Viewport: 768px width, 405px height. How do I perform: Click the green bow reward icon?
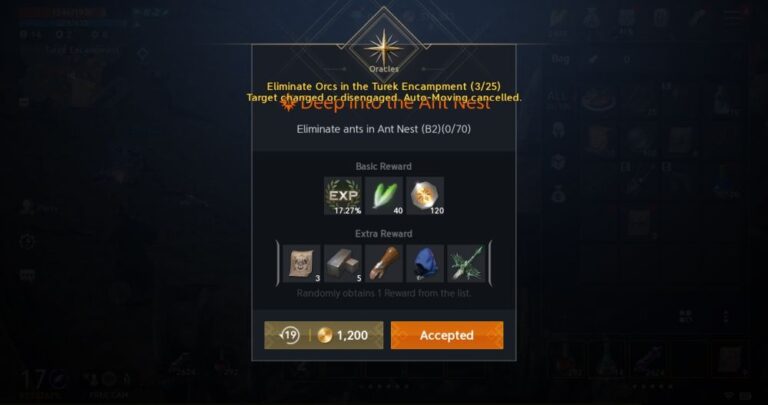tap(466, 263)
